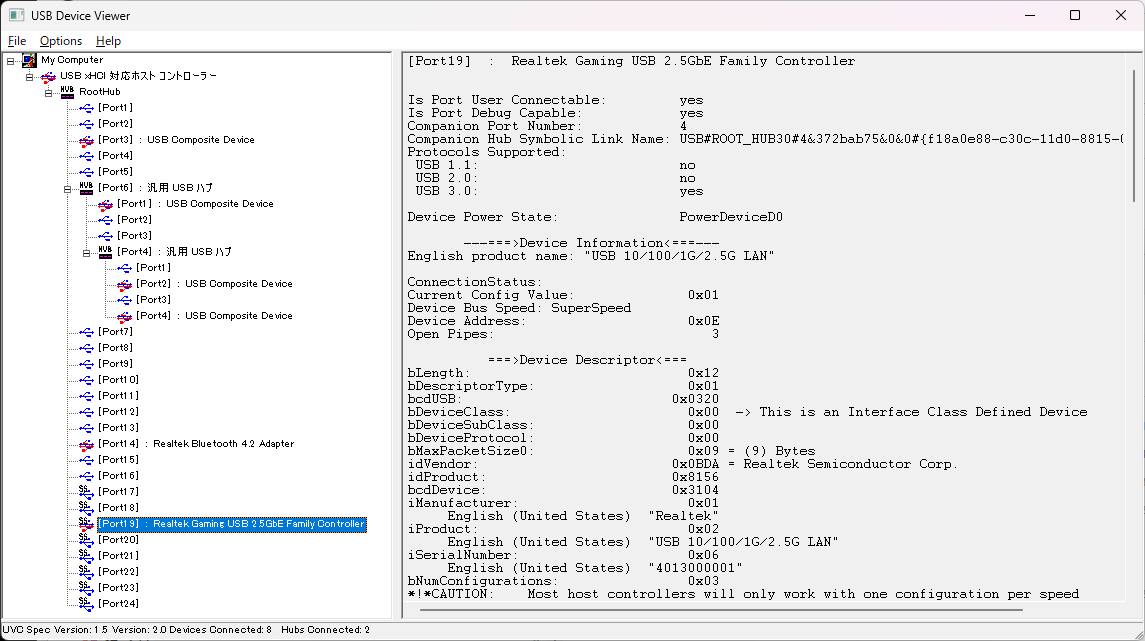The width and height of the screenshot is (1145, 641).
Task: Click the SuperSpeed icon for [Port22]
Action: (x=86, y=572)
